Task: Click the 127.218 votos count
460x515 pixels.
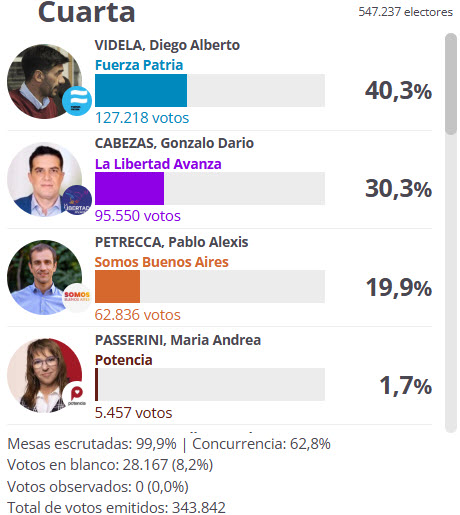Action: point(142,118)
